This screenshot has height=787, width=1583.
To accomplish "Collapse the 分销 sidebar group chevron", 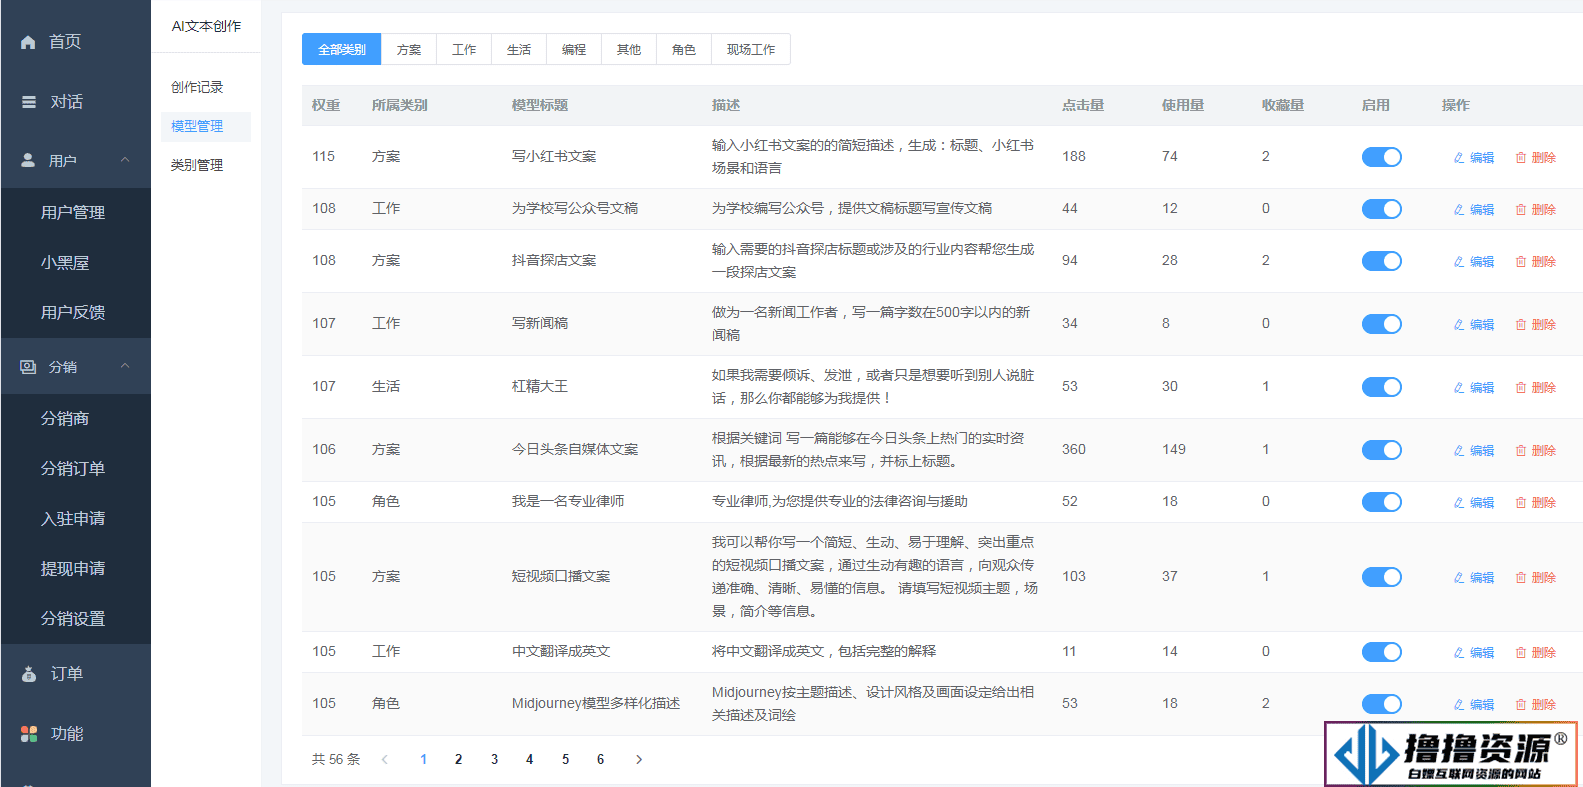I will (x=125, y=366).
